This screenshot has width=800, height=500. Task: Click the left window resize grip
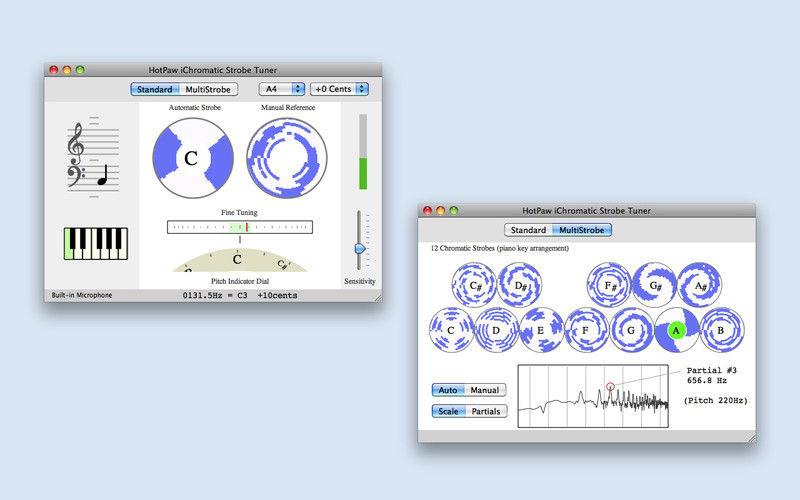(378, 297)
